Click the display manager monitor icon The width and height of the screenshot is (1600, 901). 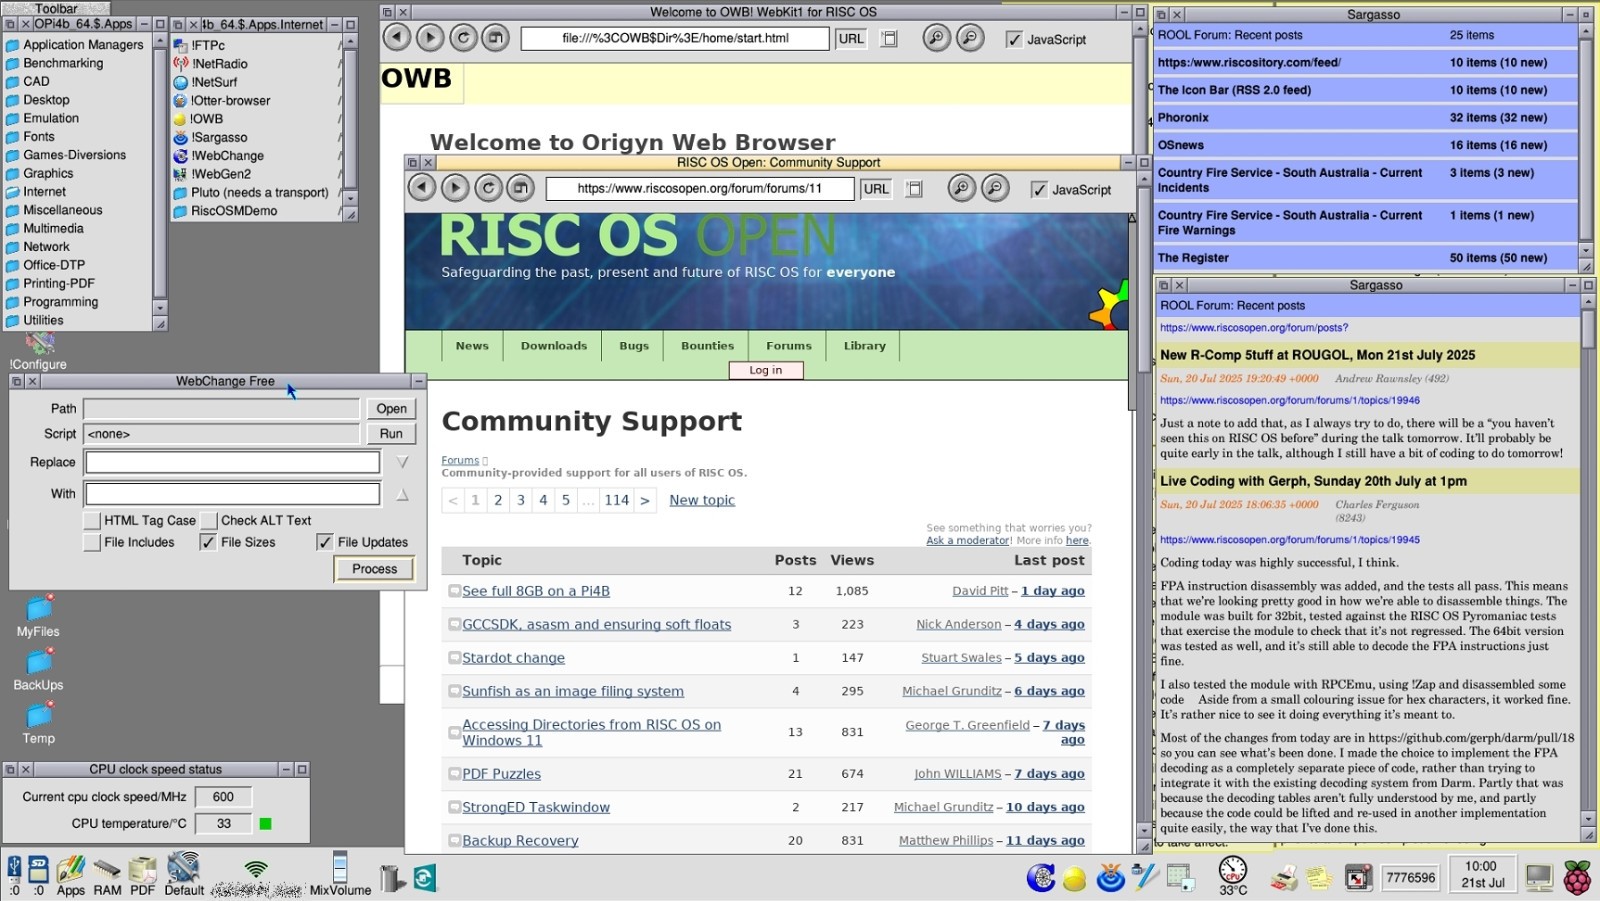[1539, 878]
